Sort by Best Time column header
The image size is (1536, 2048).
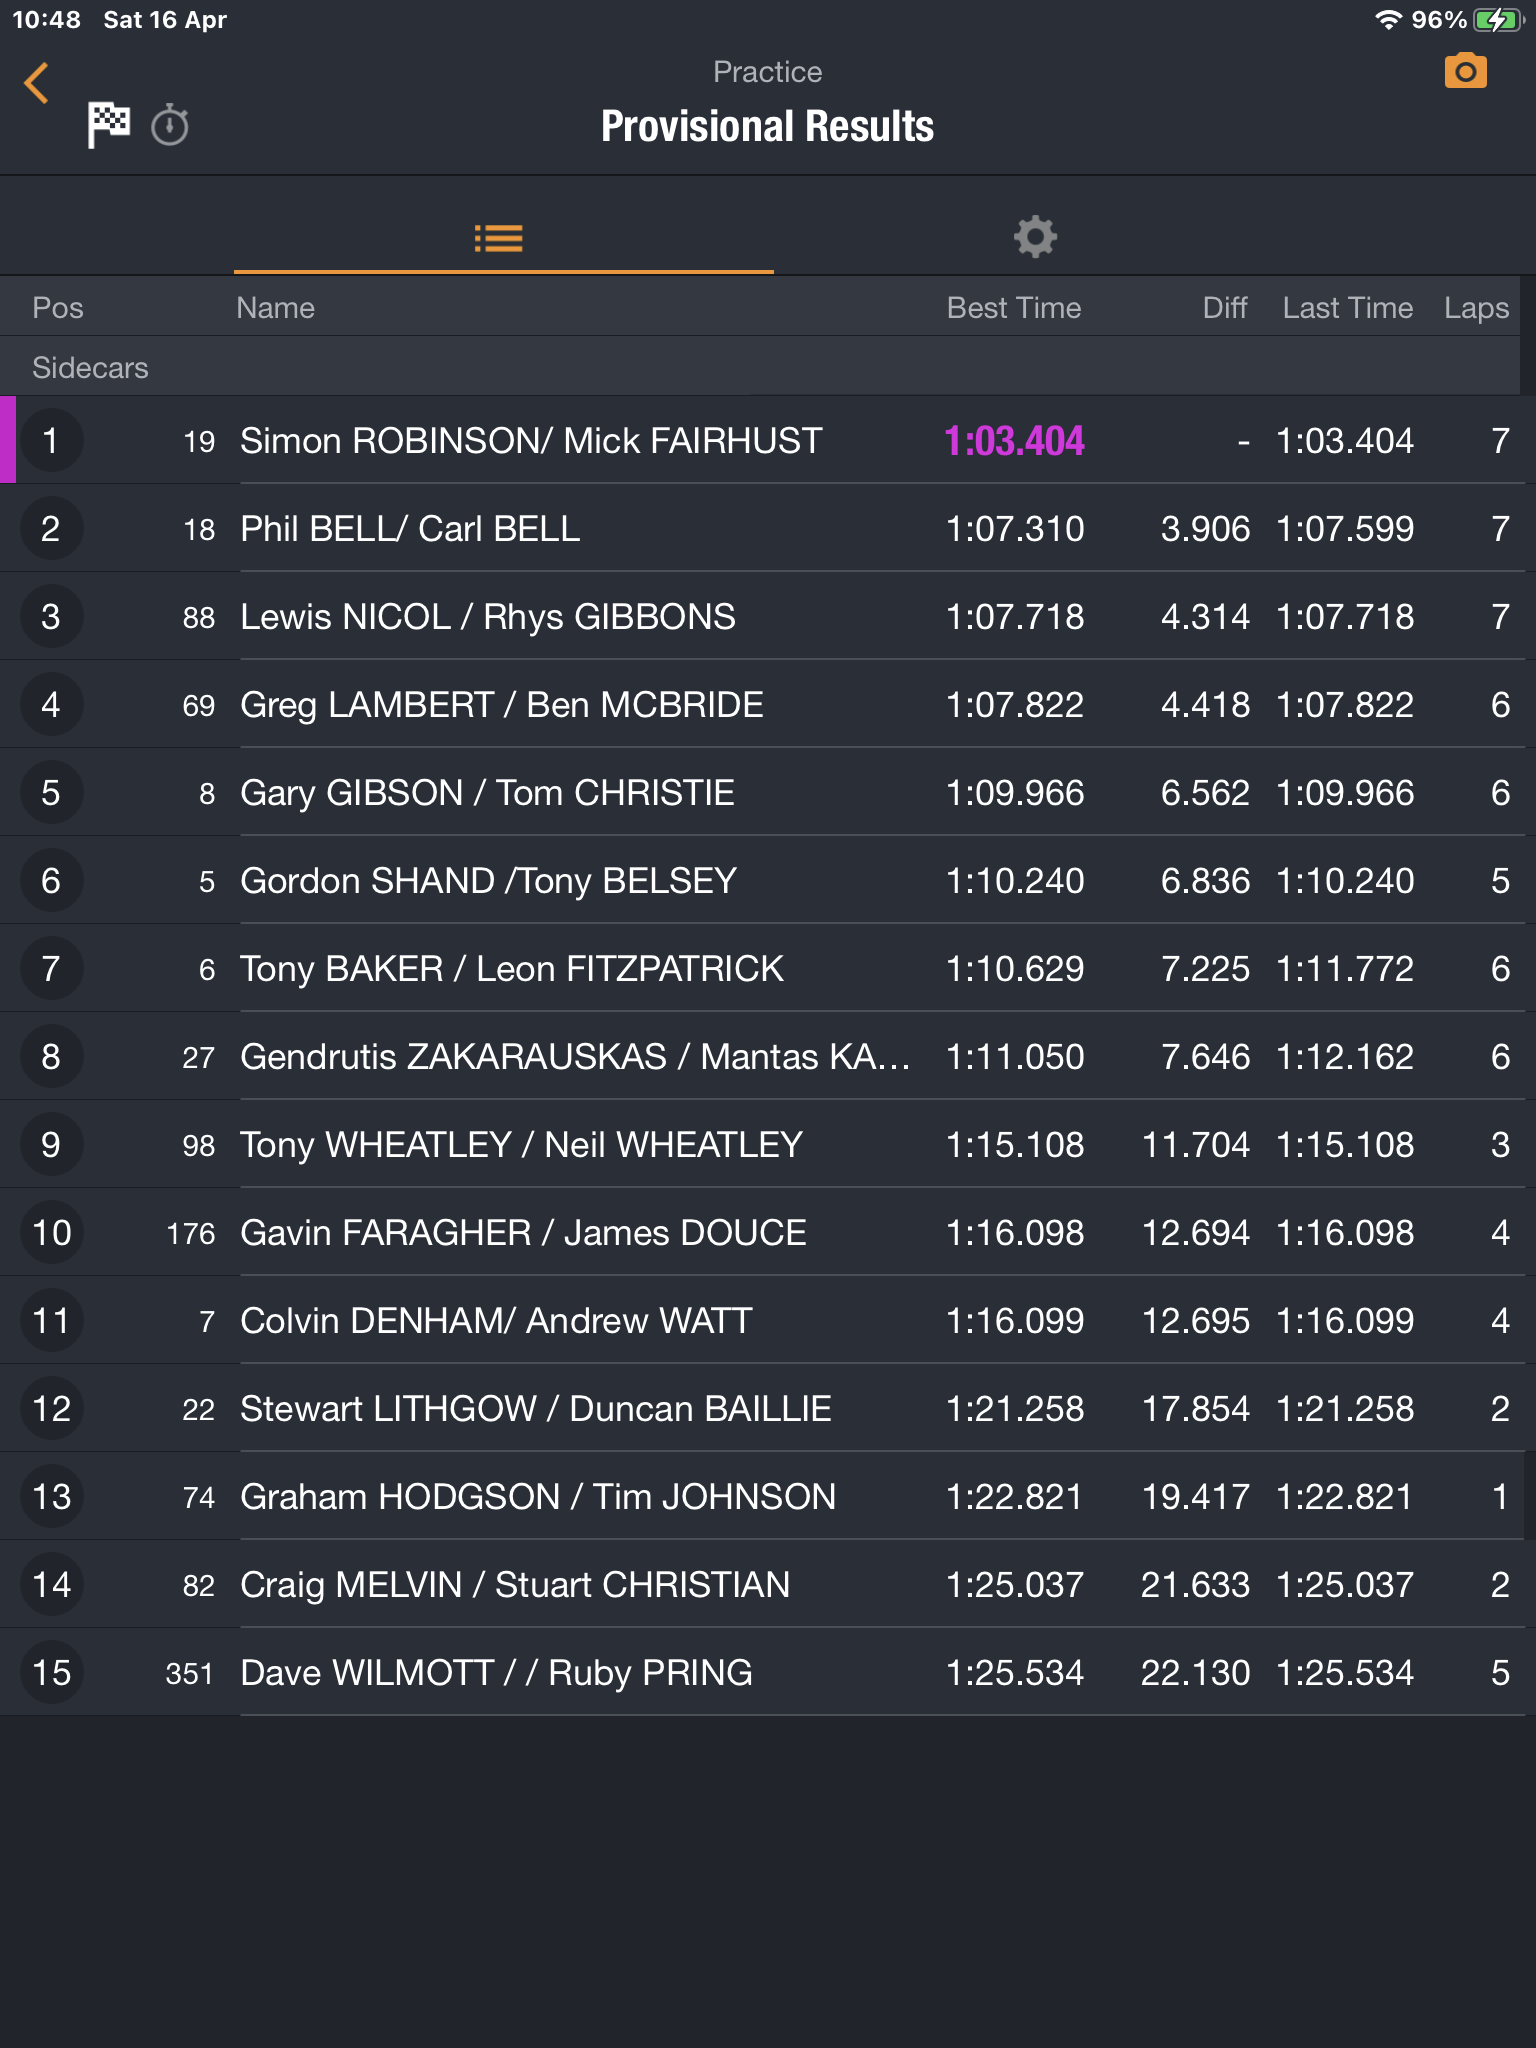point(1013,308)
